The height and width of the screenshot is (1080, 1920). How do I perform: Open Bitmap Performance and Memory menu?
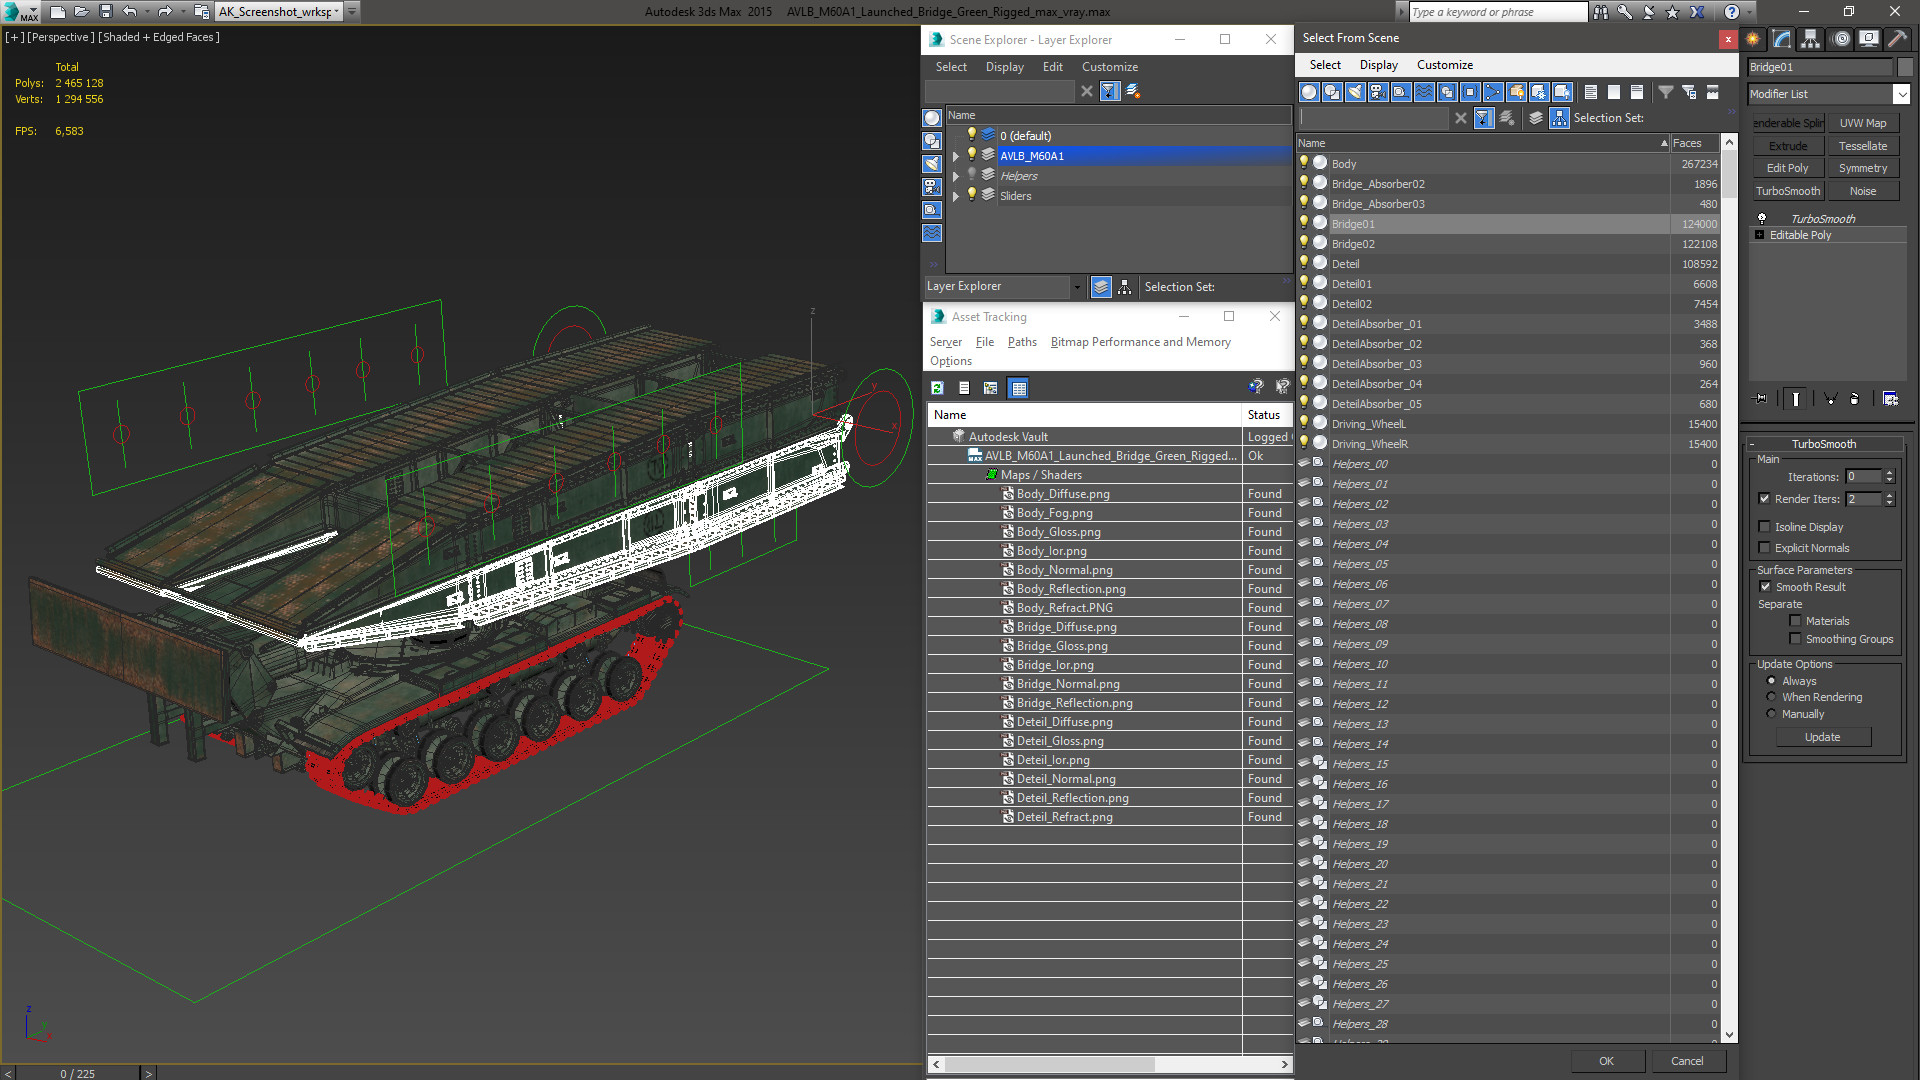(x=1140, y=342)
